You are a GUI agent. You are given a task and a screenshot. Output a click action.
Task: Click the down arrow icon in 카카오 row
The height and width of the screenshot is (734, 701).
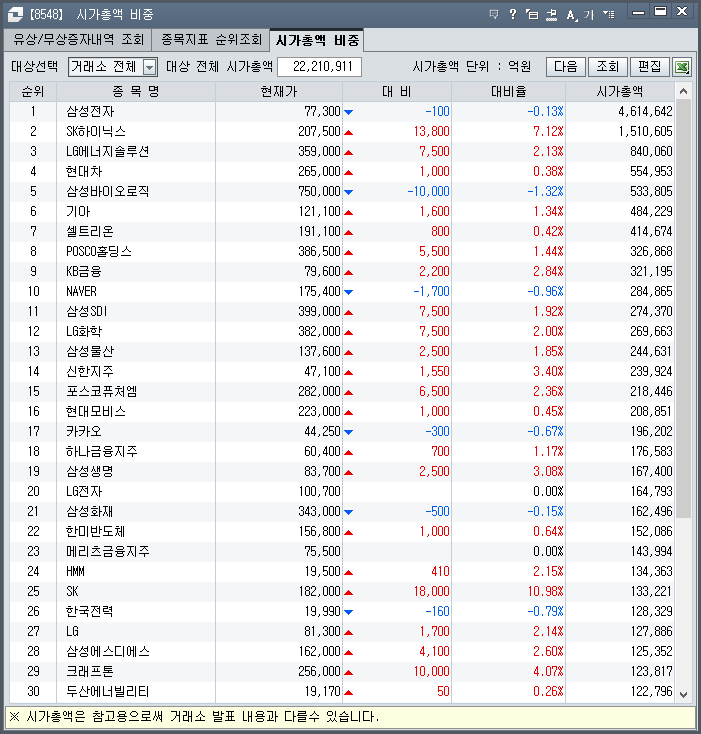[349, 432]
